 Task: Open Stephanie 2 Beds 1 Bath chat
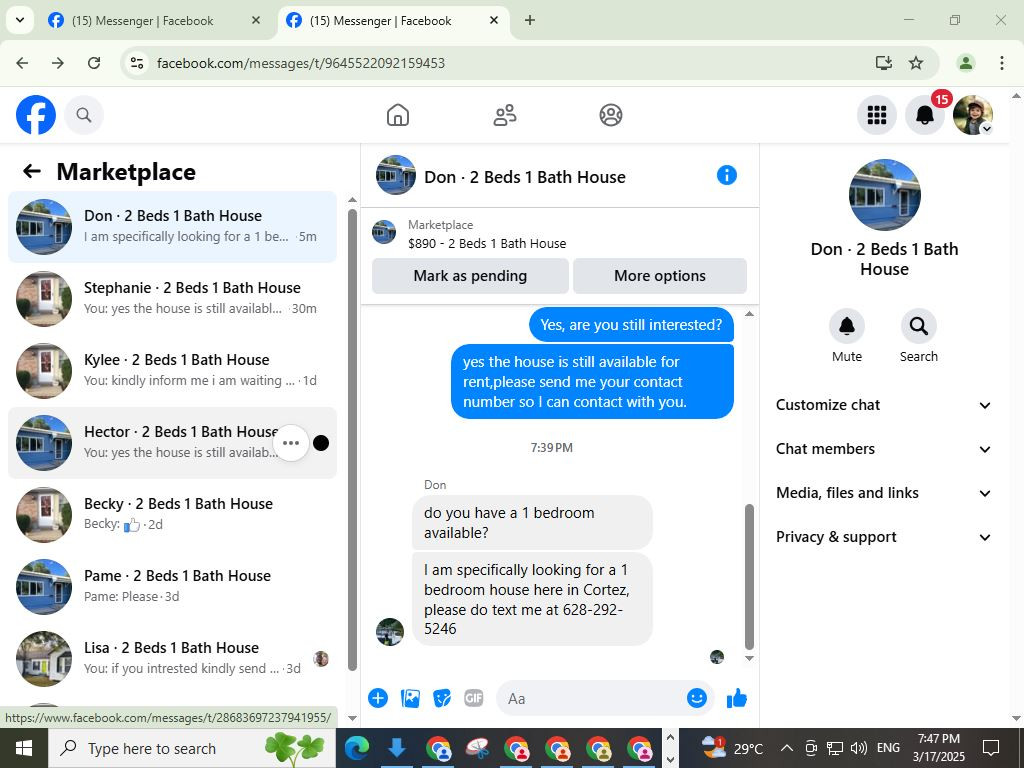click(172, 298)
